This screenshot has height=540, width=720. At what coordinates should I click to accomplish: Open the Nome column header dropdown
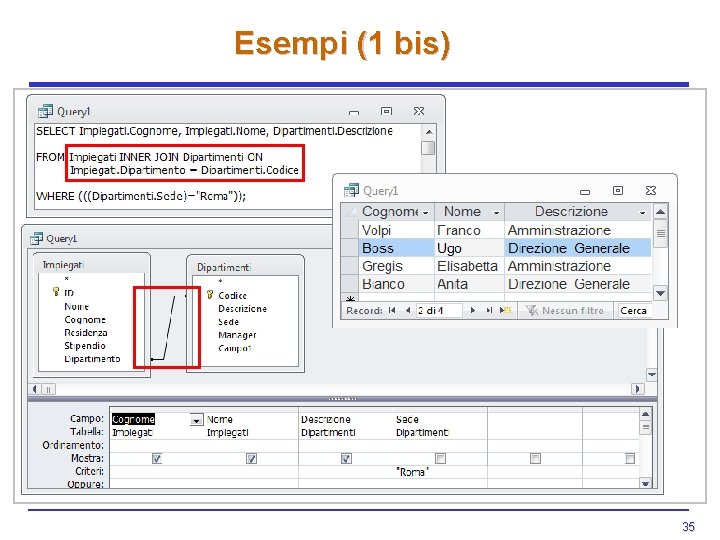(496, 213)
